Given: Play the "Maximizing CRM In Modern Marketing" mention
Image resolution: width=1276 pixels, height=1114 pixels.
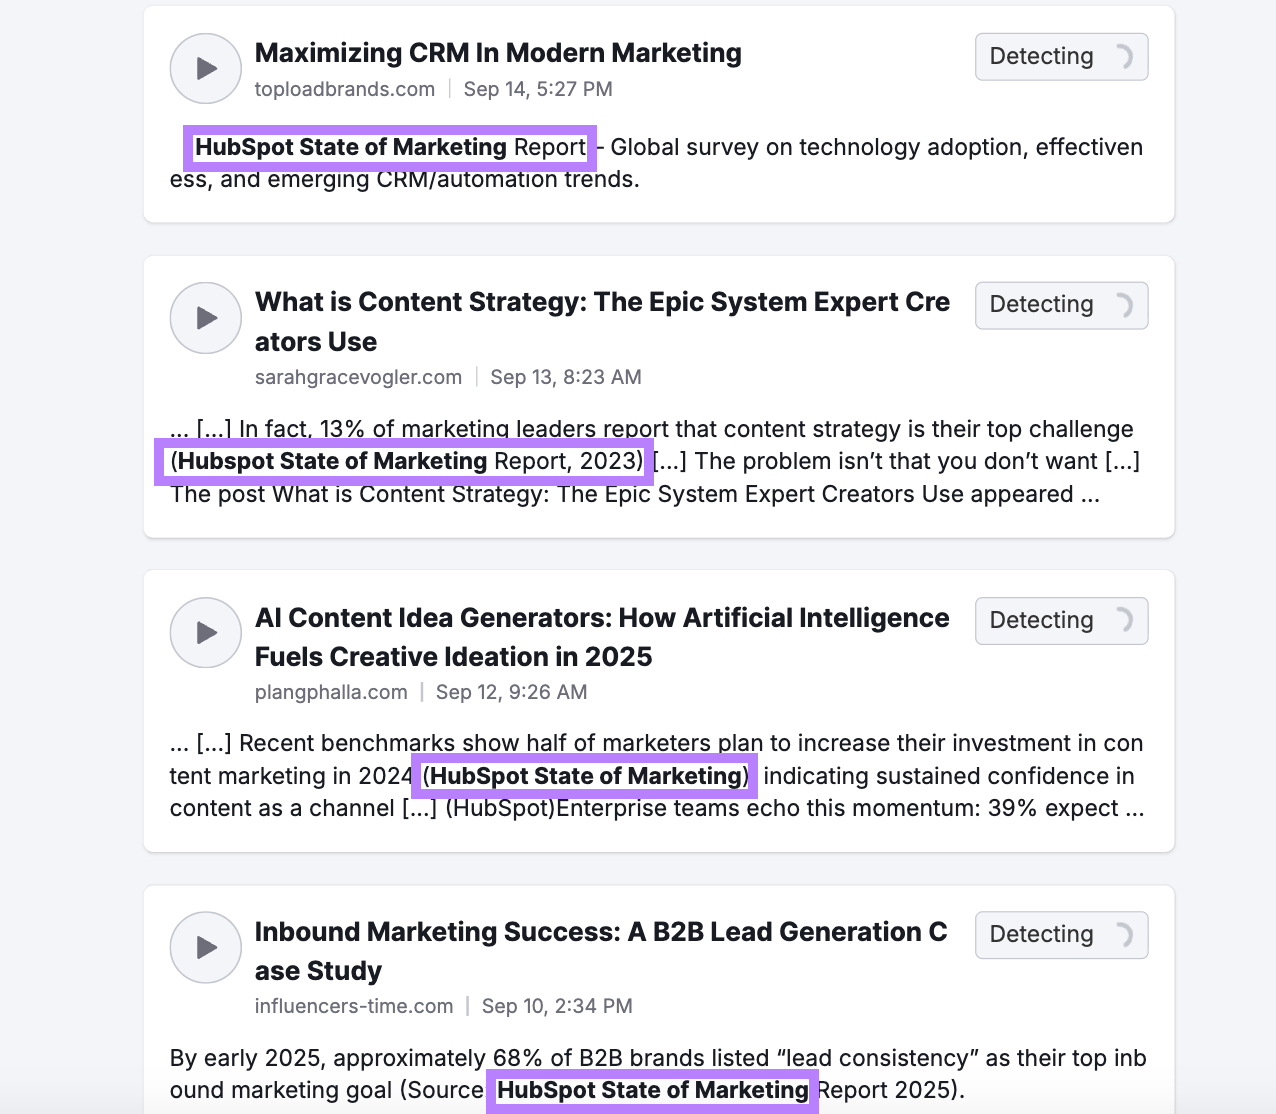Looking at the screenshot, I should 205,68.
